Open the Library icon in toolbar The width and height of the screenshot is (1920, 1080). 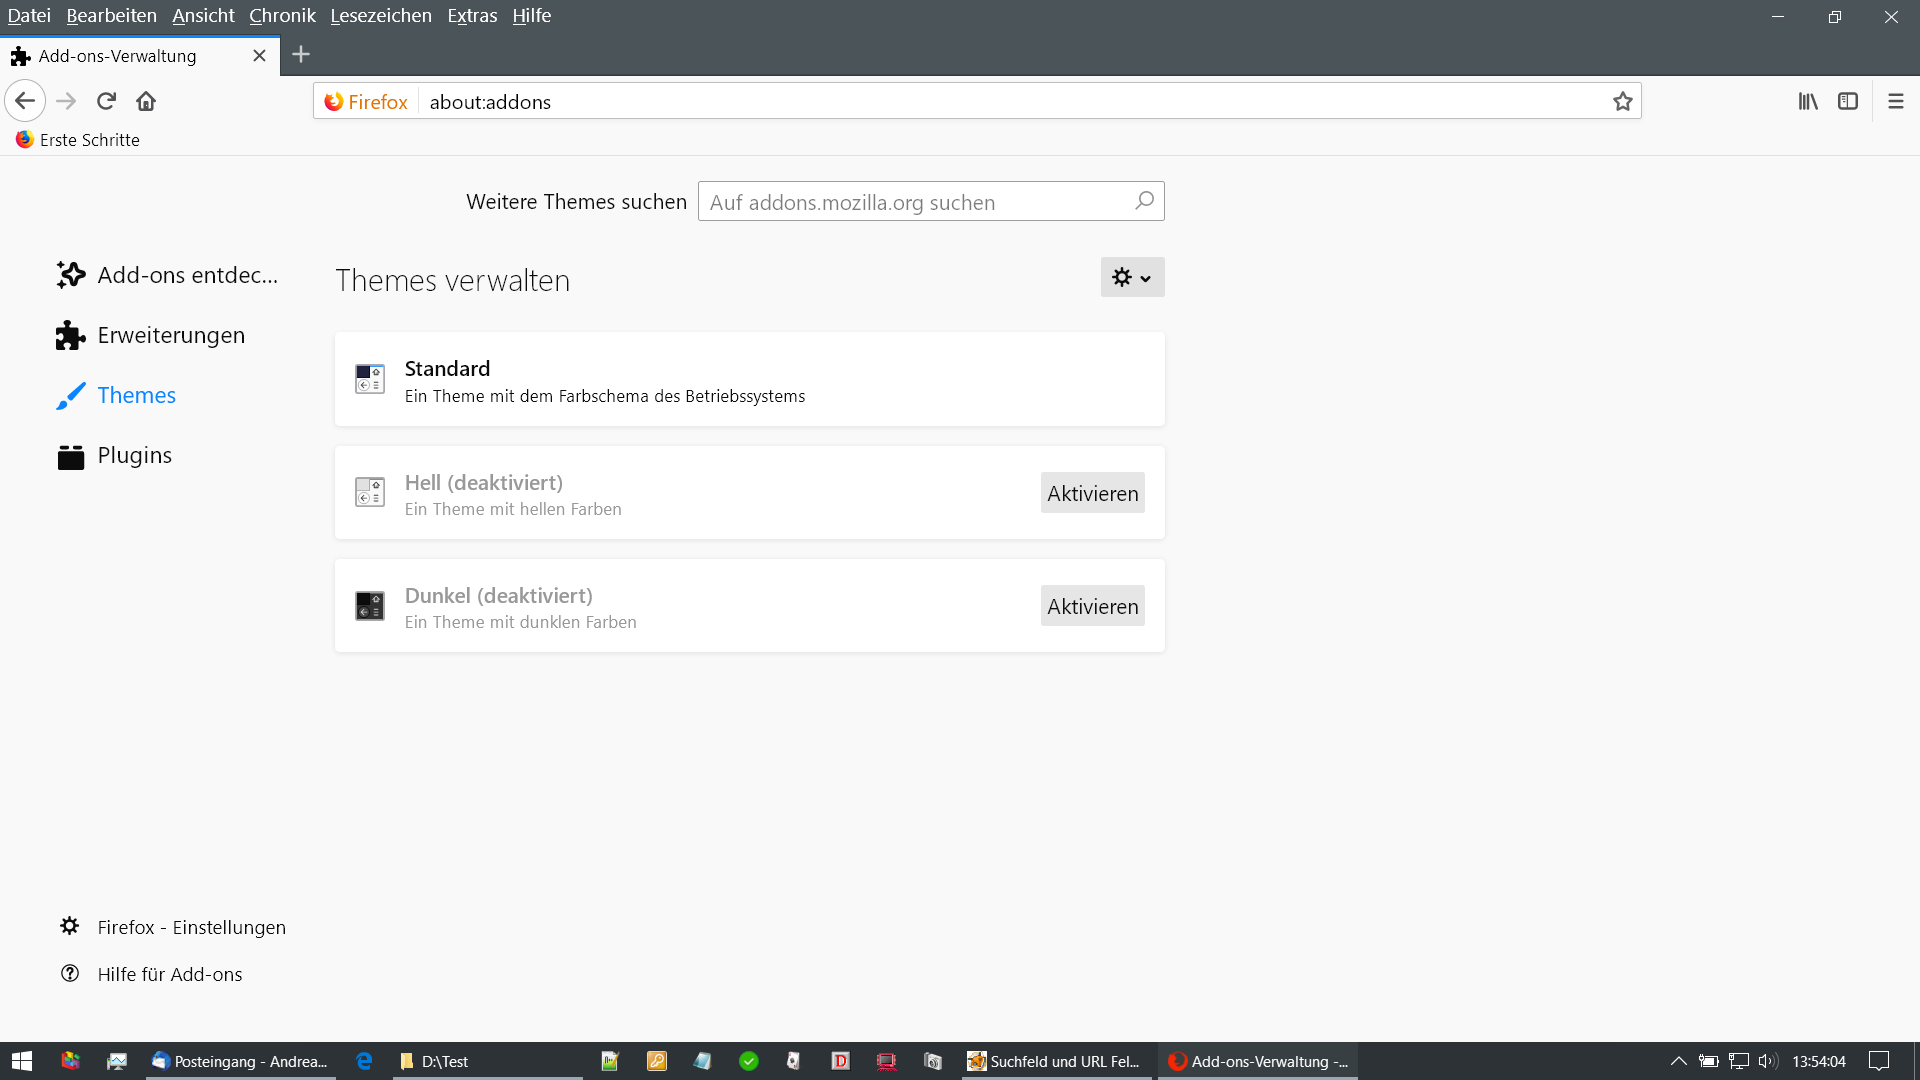click(x=1808, y=101)
